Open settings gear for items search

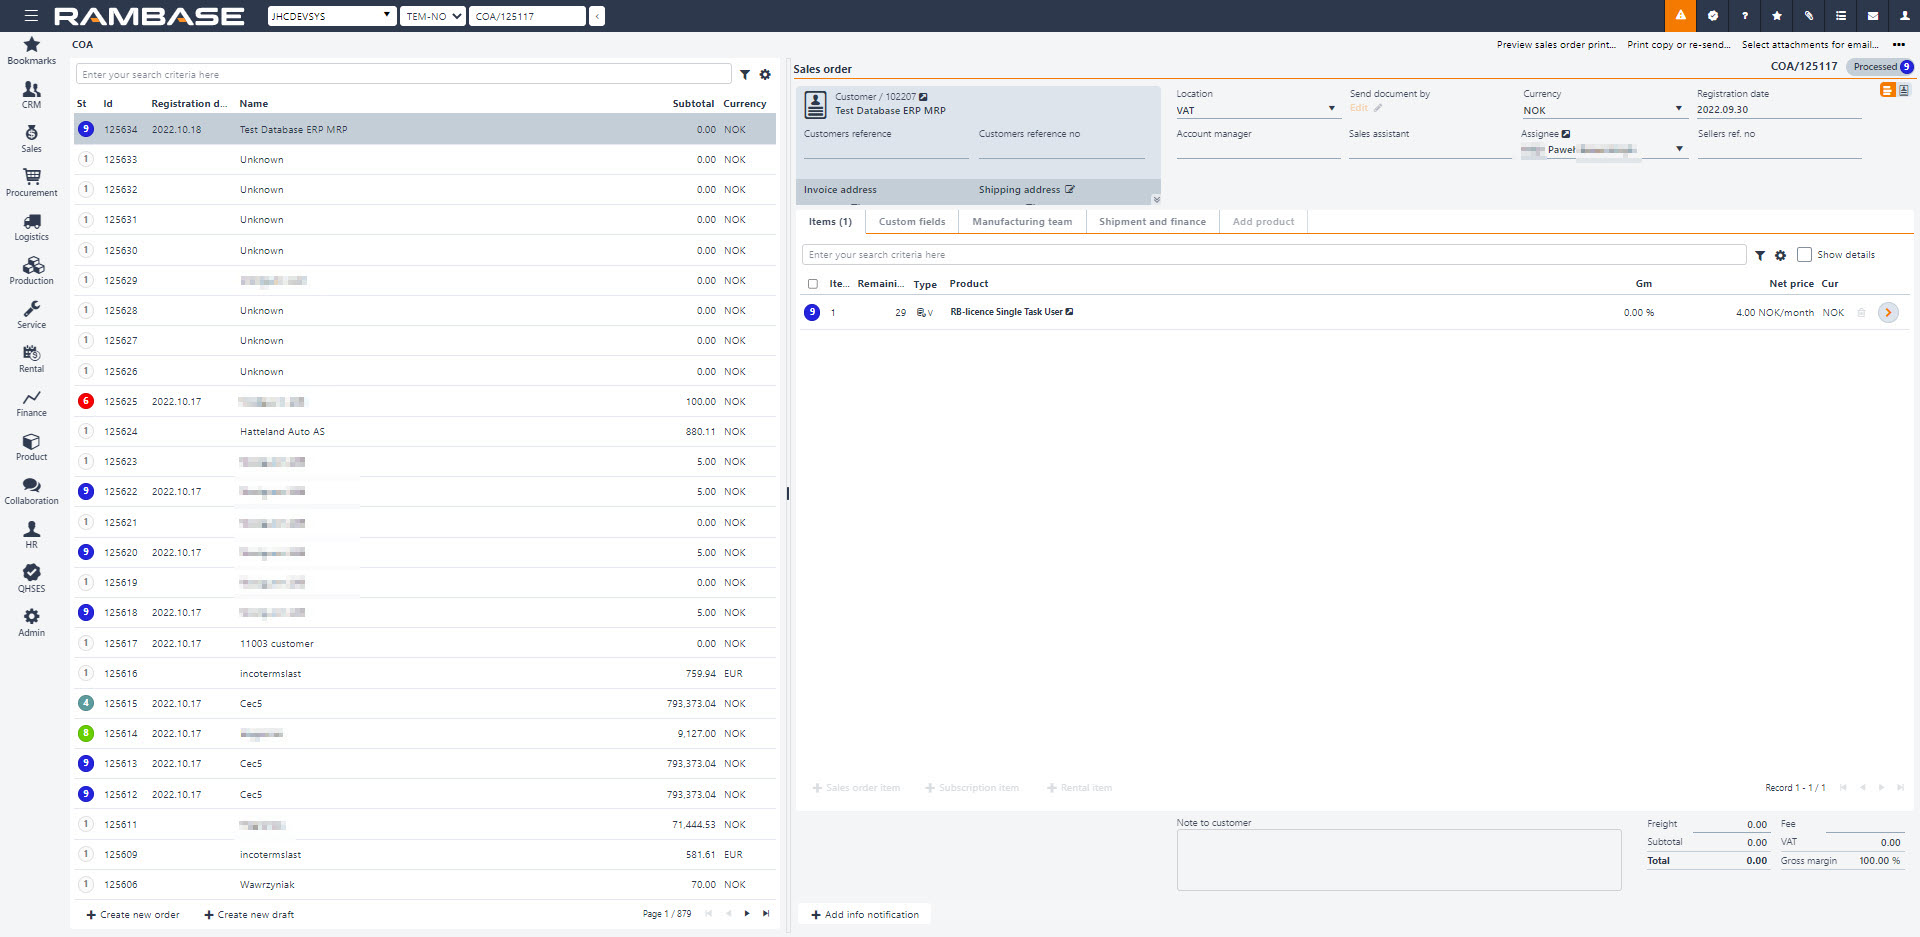(1780, 256)
